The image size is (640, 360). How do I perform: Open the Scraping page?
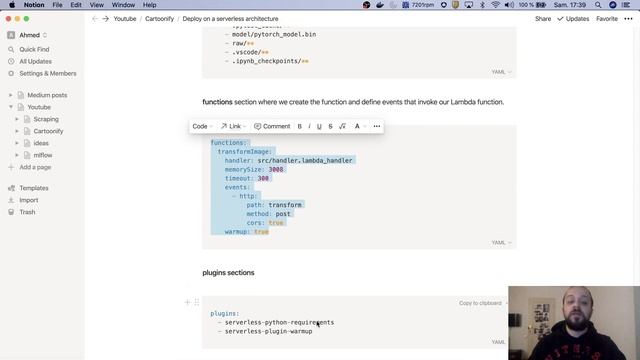click(46, 119)
